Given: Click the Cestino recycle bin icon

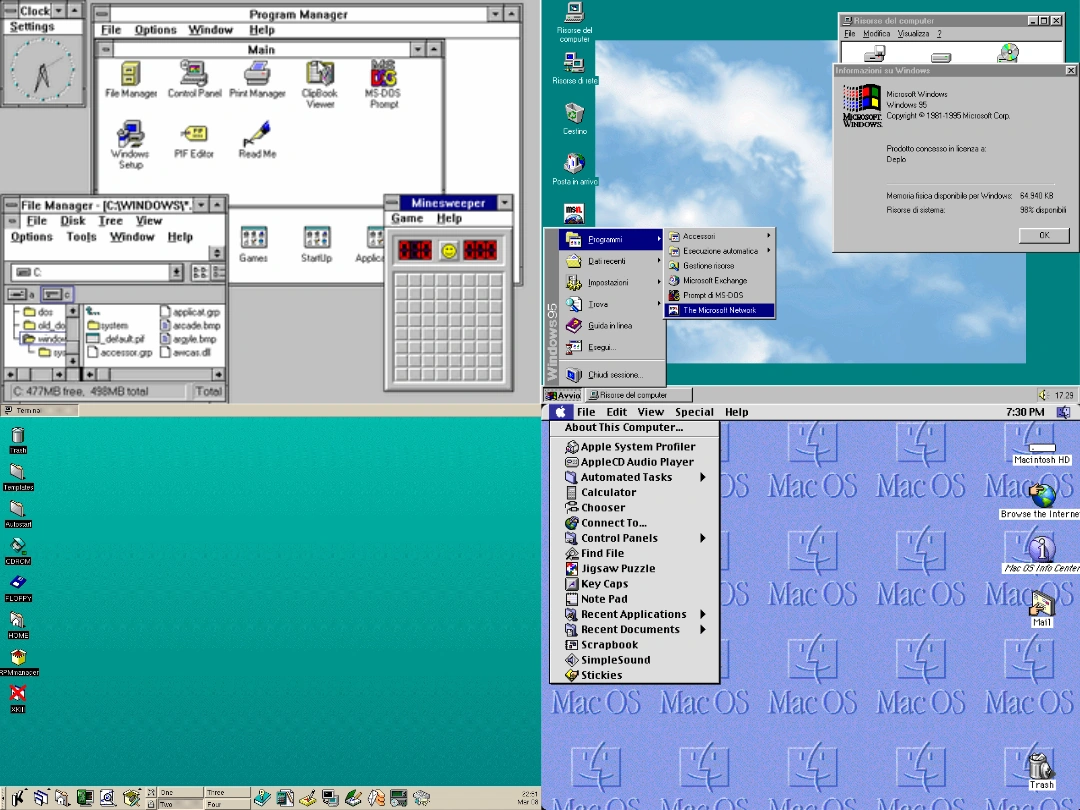Looking at the screenshot, I should [574, 114].
